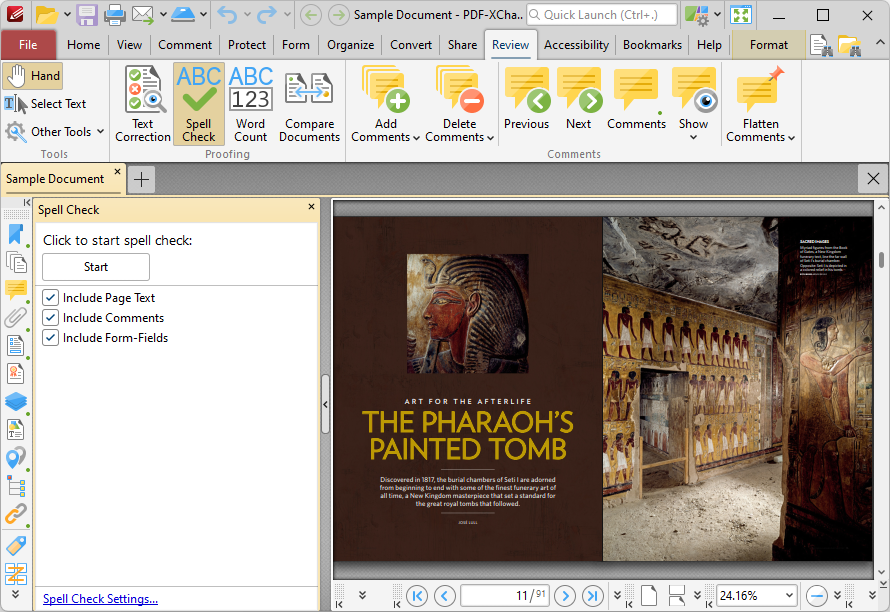Open the Bookmarks sidebar pane icon

coord(16,234)
